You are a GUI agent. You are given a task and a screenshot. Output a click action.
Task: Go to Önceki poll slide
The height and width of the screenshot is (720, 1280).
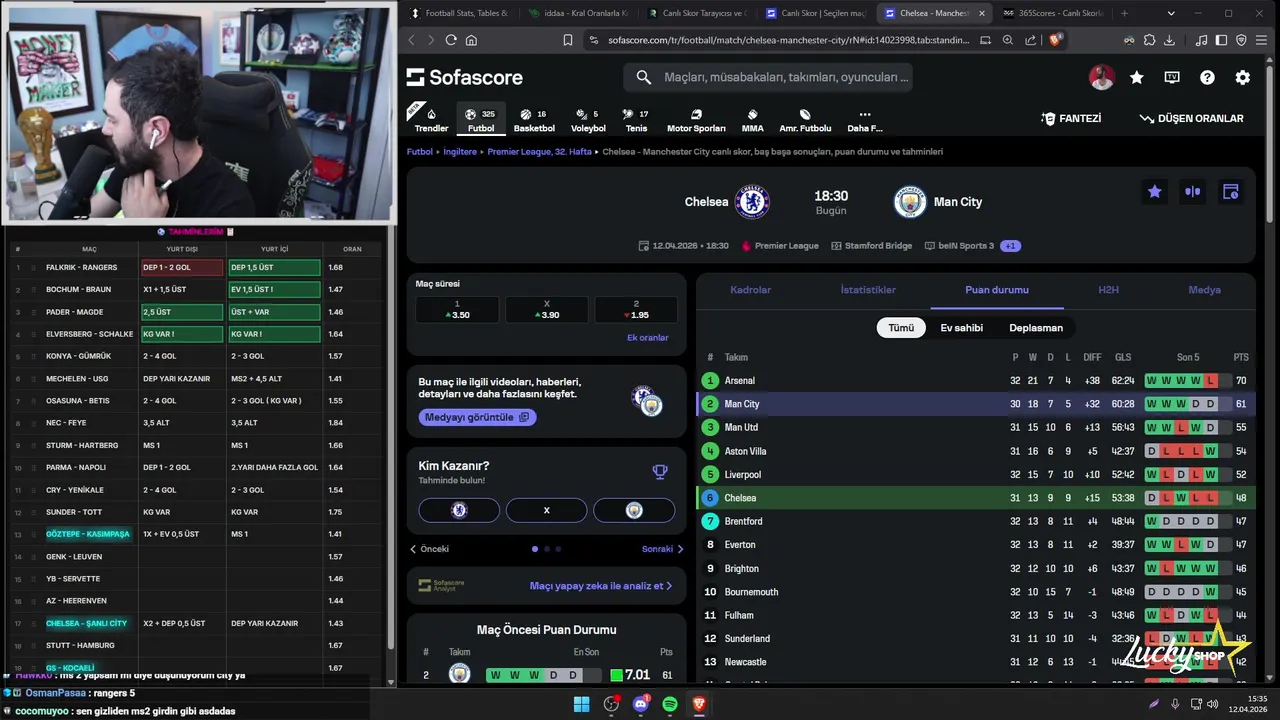pyautogui.click(x=430, y=549)
